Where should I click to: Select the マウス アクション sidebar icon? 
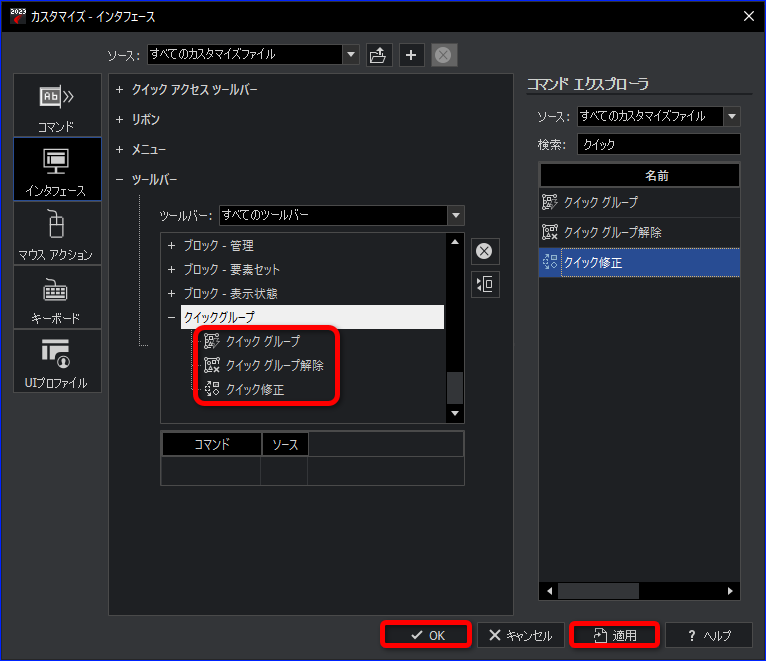pos(57,234)
